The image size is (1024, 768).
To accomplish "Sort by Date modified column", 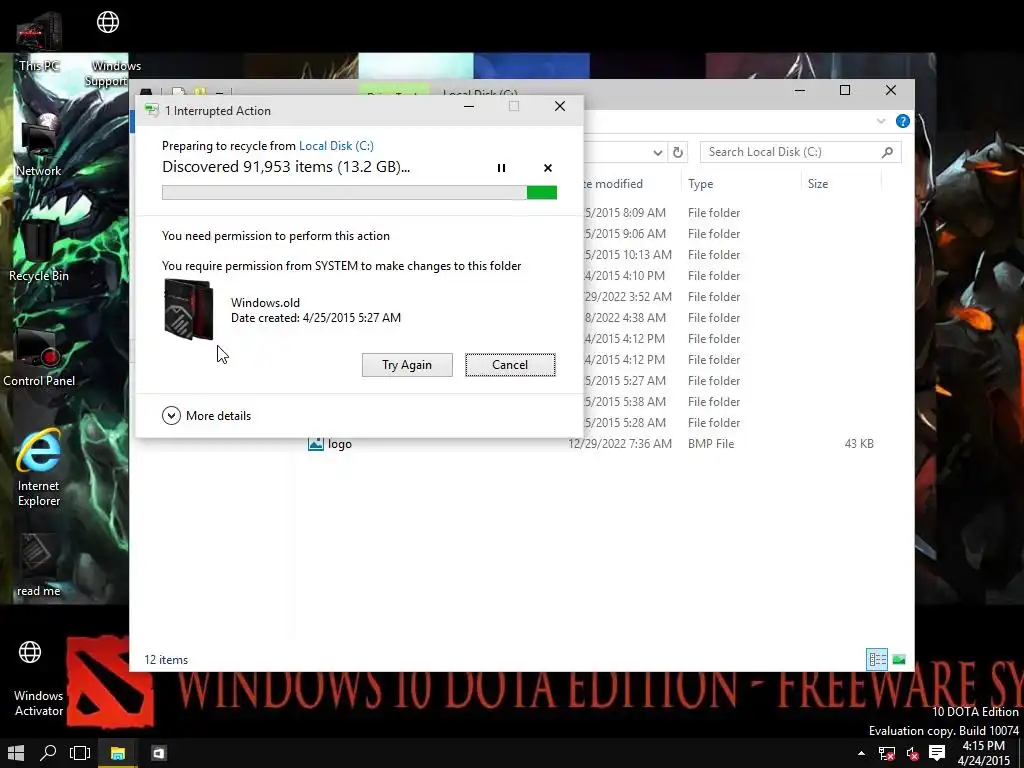I will pyautogui.click(x=613, y=184).
